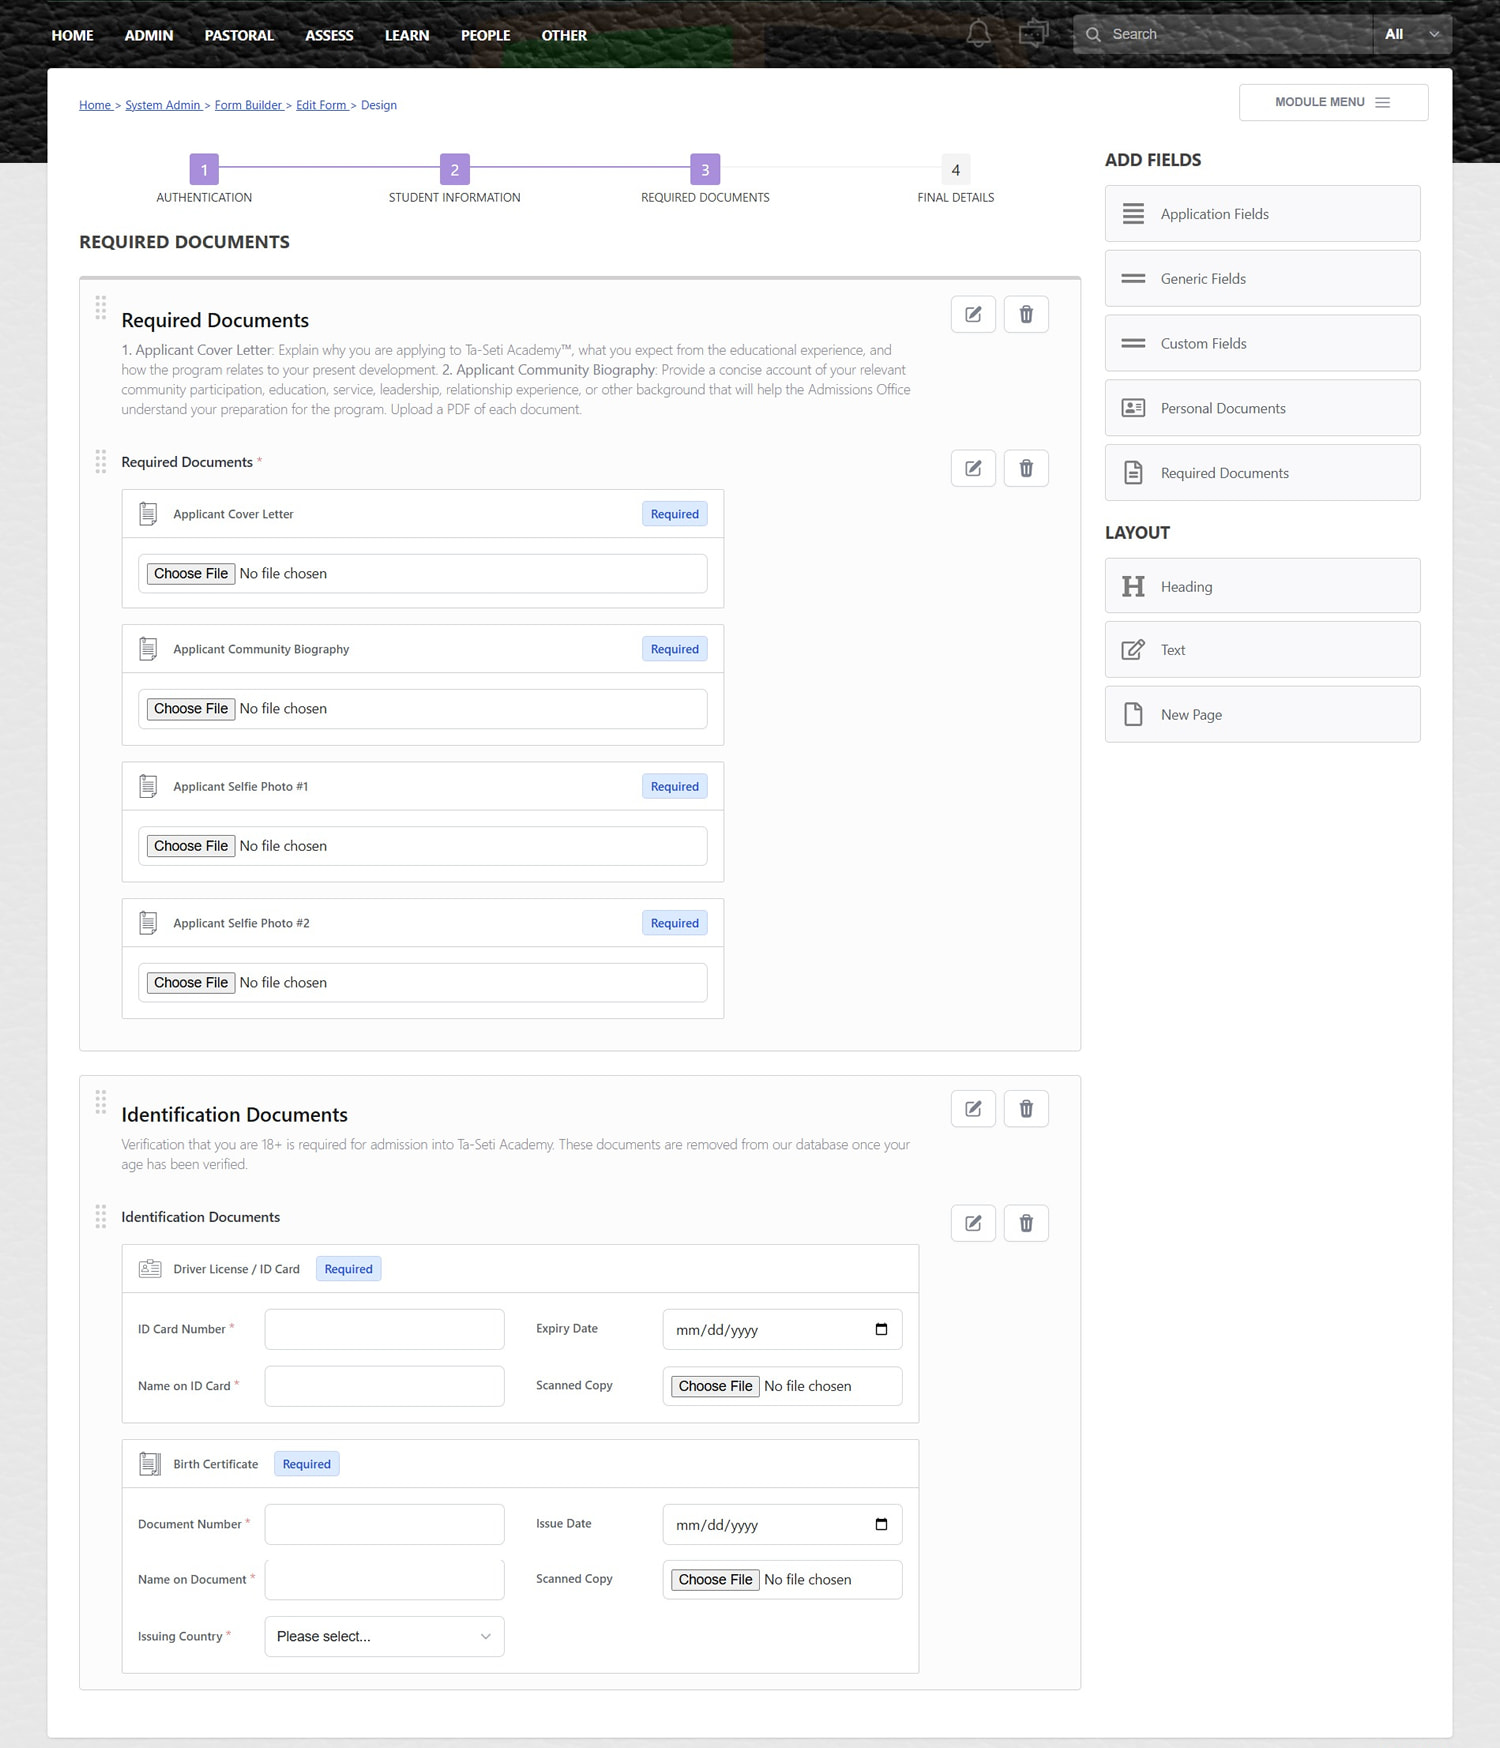Viewport: 1500px width, 1748px height.
Task: Go to step 1 Authentication
Action: coord(204,170)
